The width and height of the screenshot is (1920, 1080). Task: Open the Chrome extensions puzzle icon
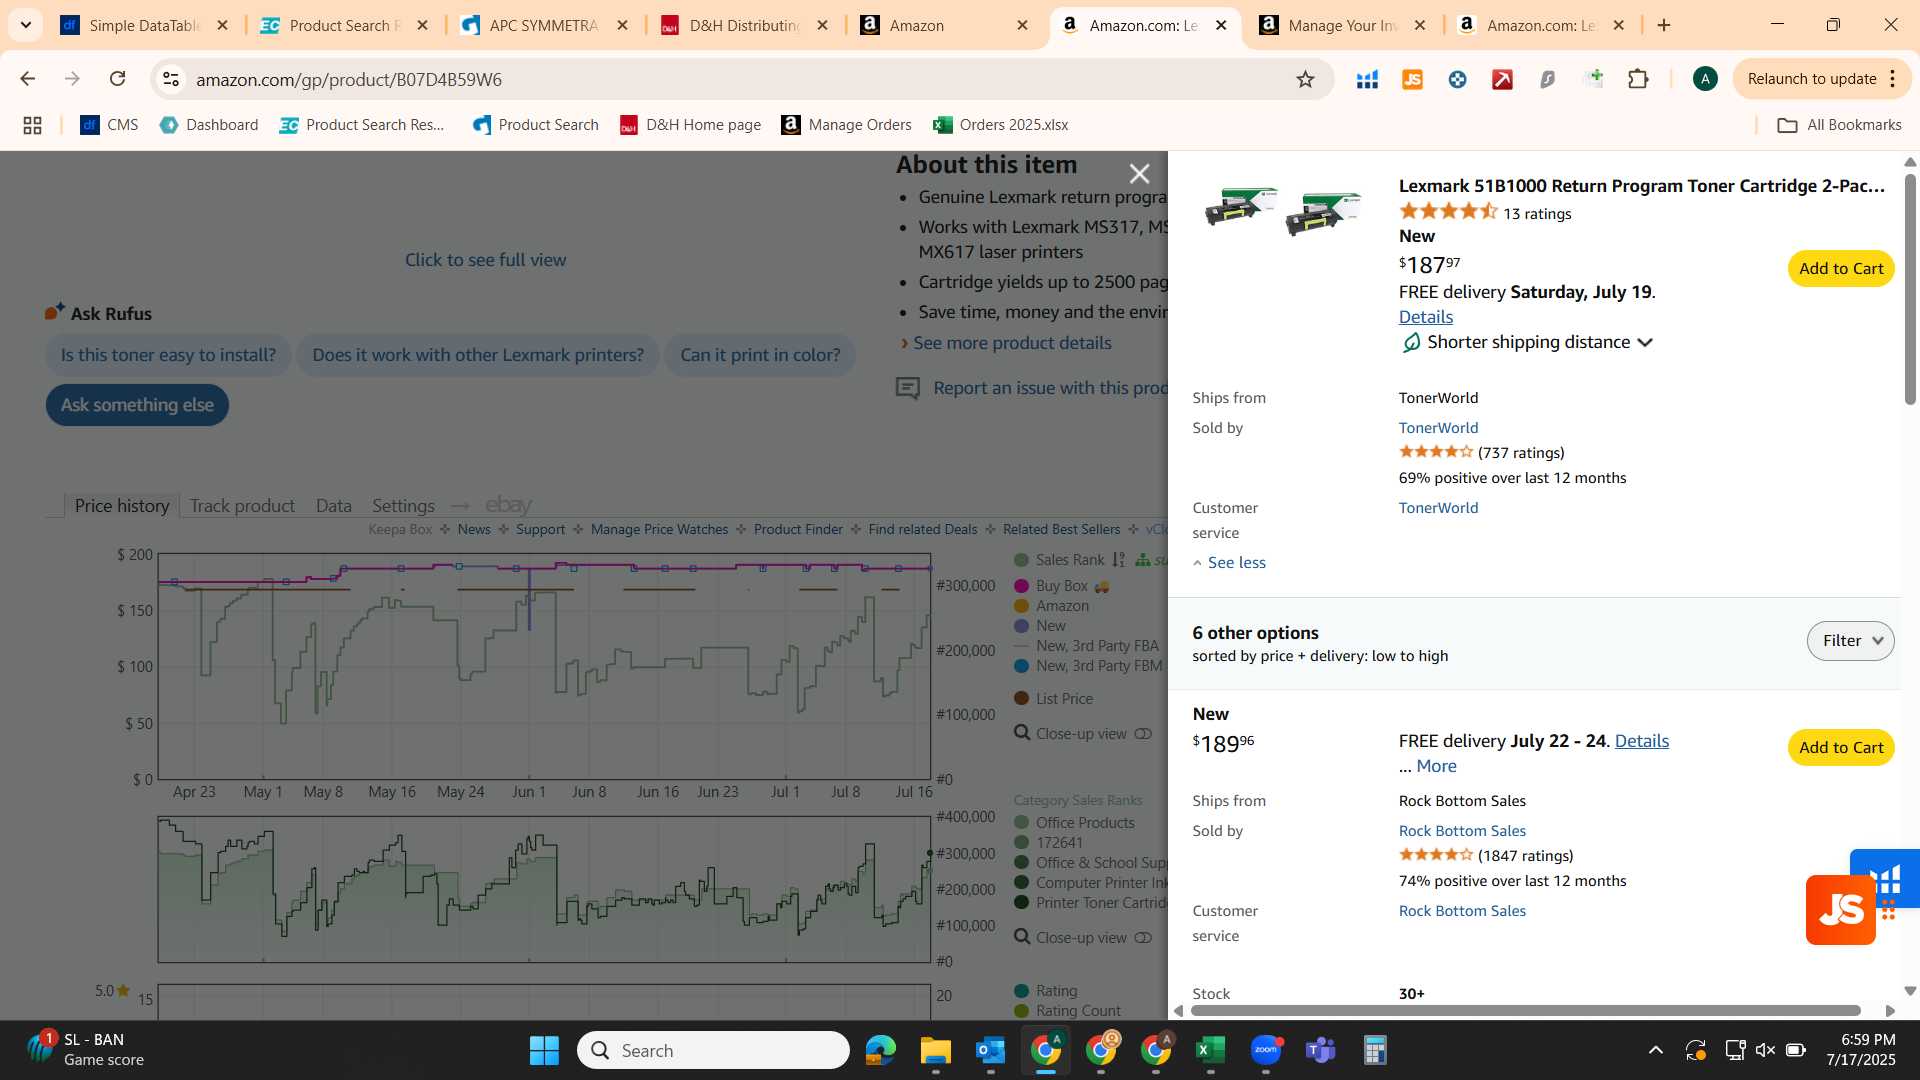(1638, 79)
